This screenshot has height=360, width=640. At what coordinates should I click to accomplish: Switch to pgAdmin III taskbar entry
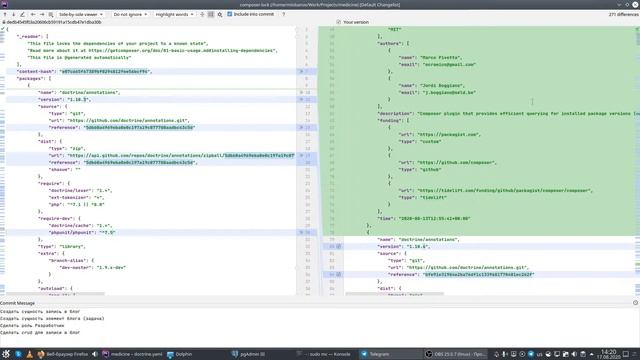tap(249, 354)
